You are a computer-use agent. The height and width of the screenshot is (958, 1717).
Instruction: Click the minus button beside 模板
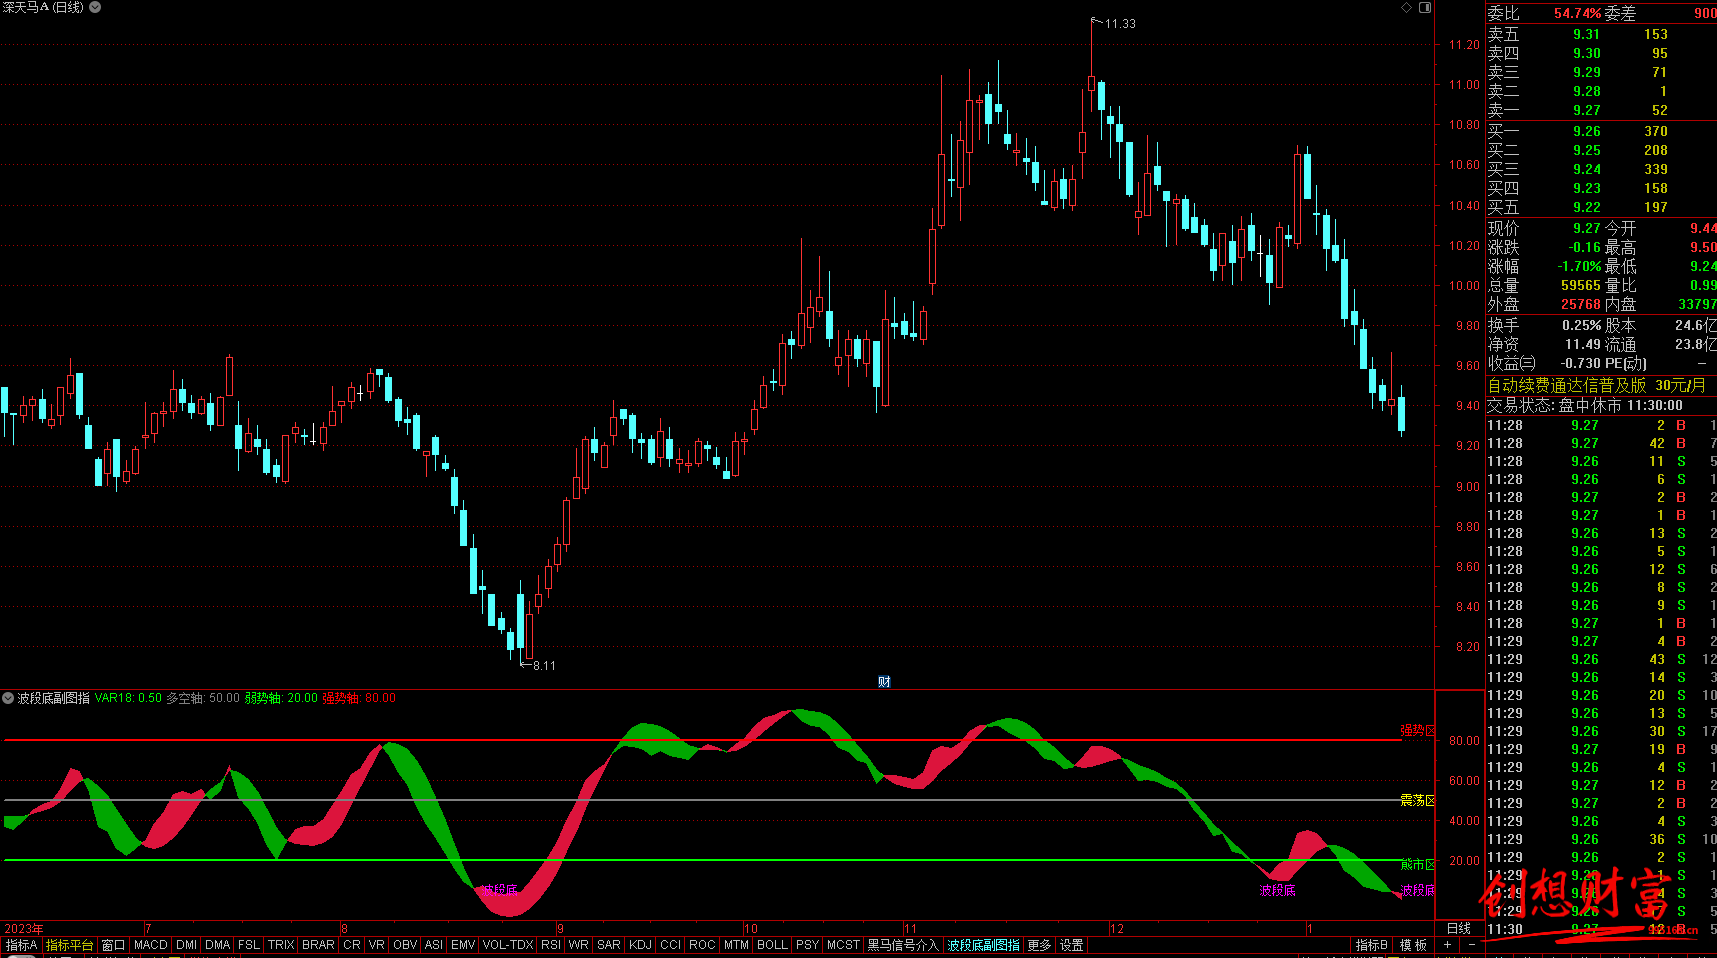(1472, 945)
